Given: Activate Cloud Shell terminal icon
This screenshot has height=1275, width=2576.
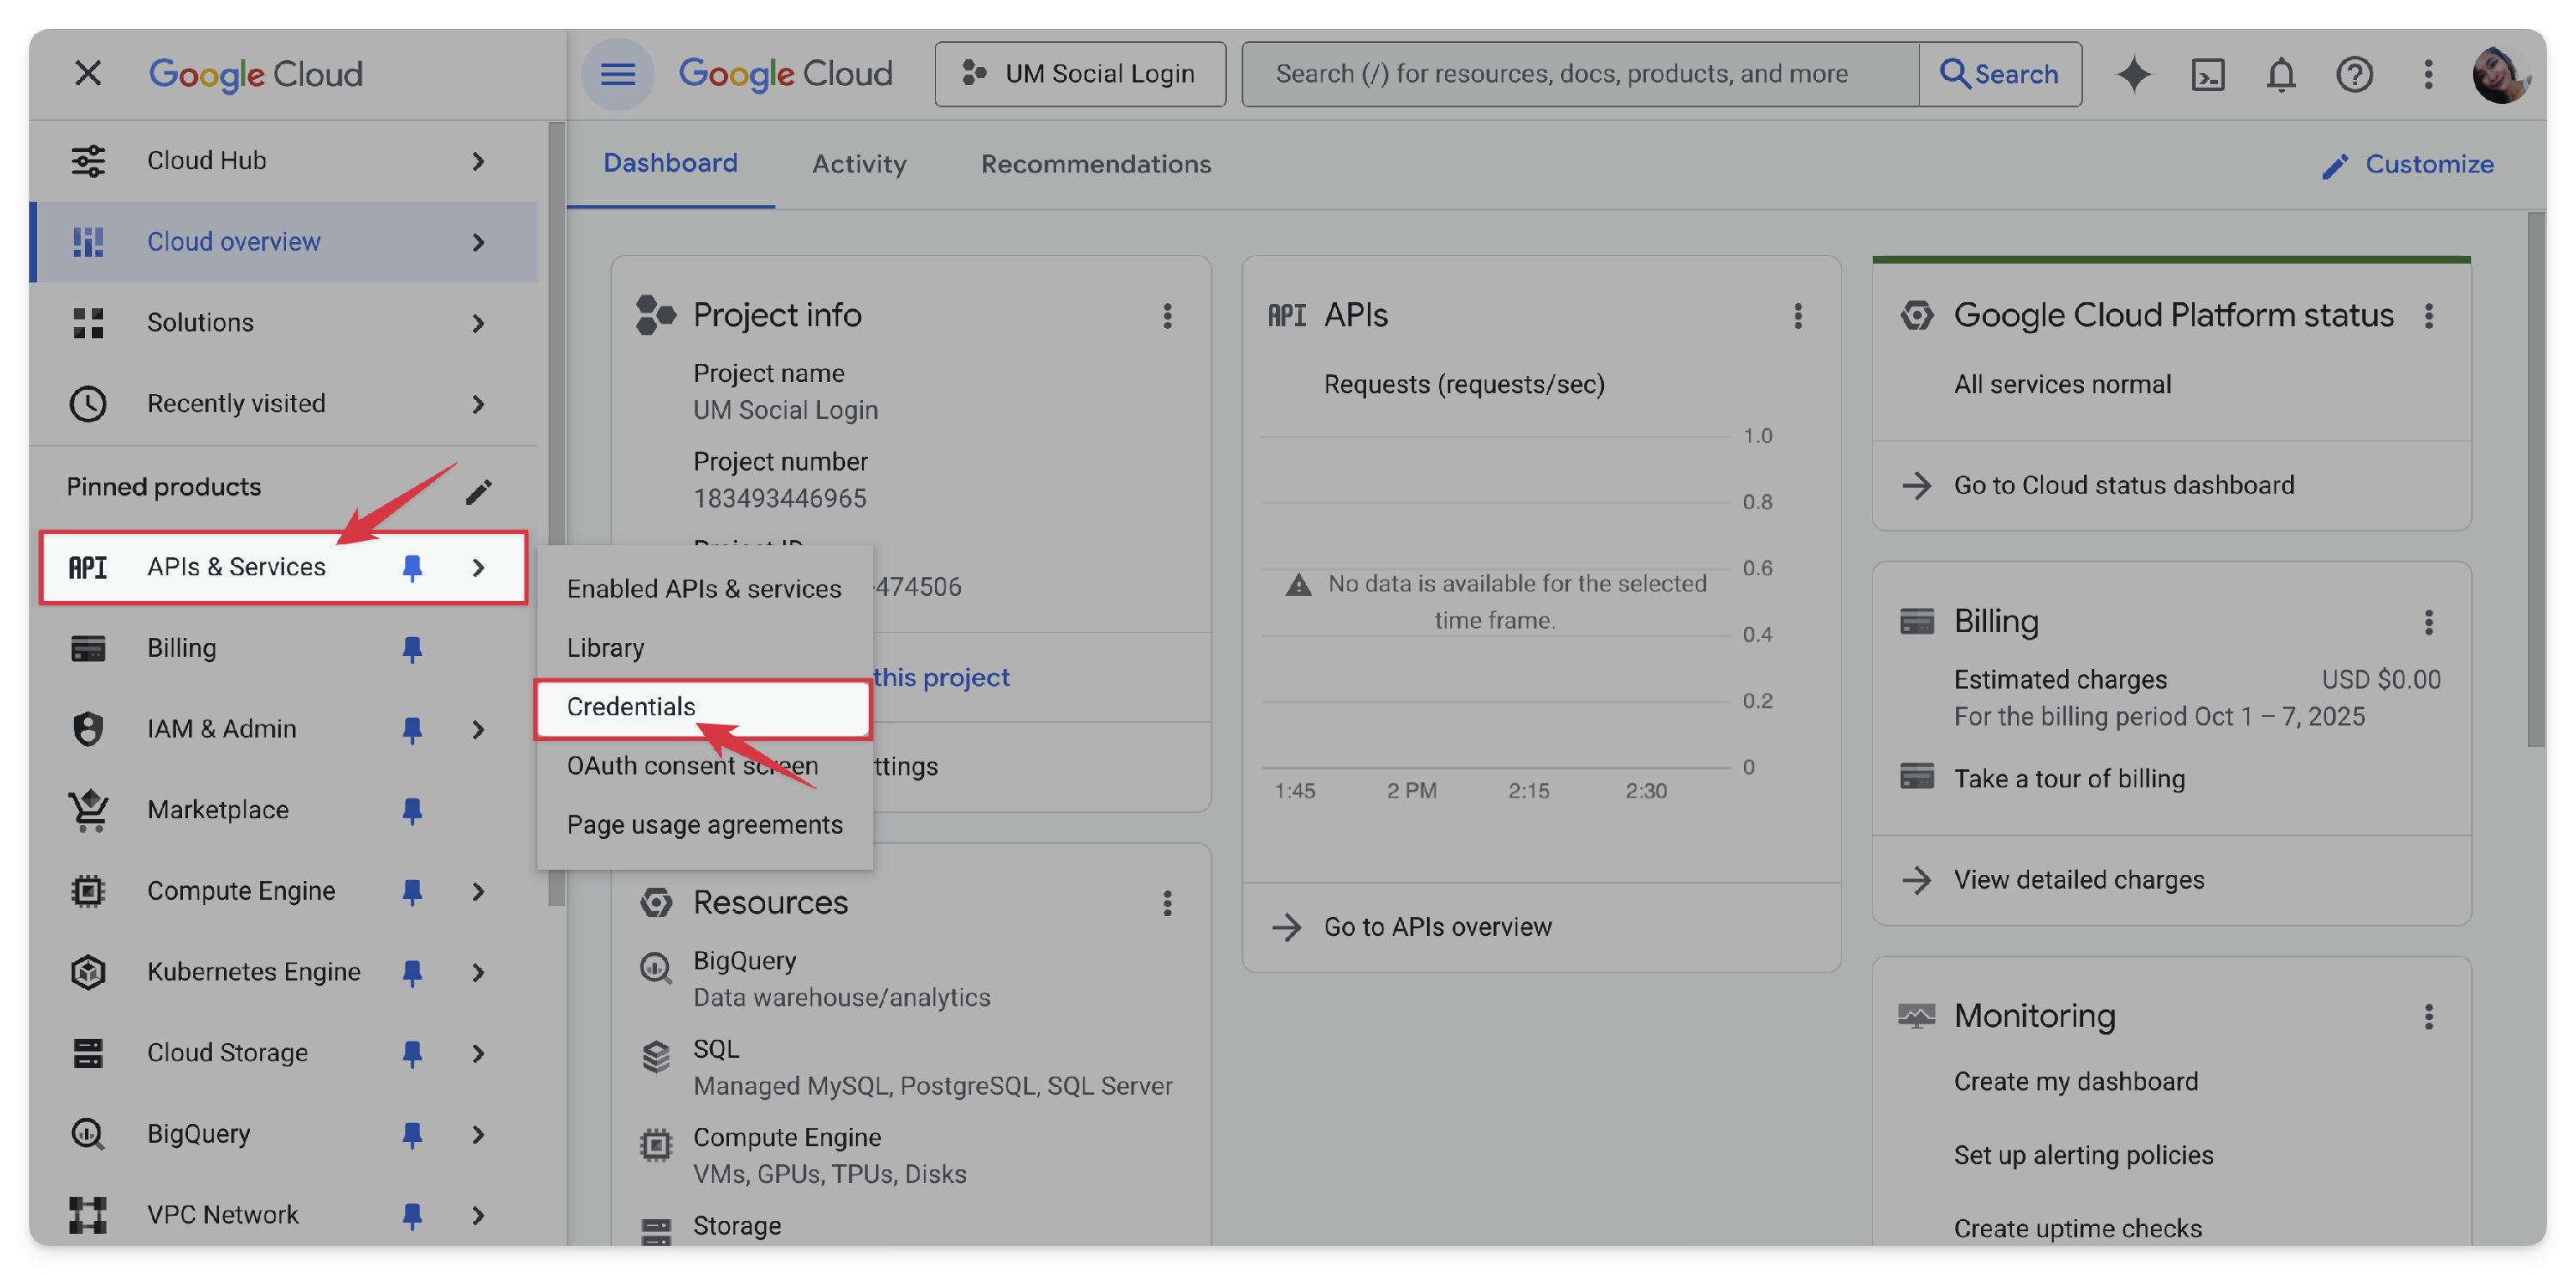Looking at the screenshot, I should pyautogui.click(x=2207, y=74).
